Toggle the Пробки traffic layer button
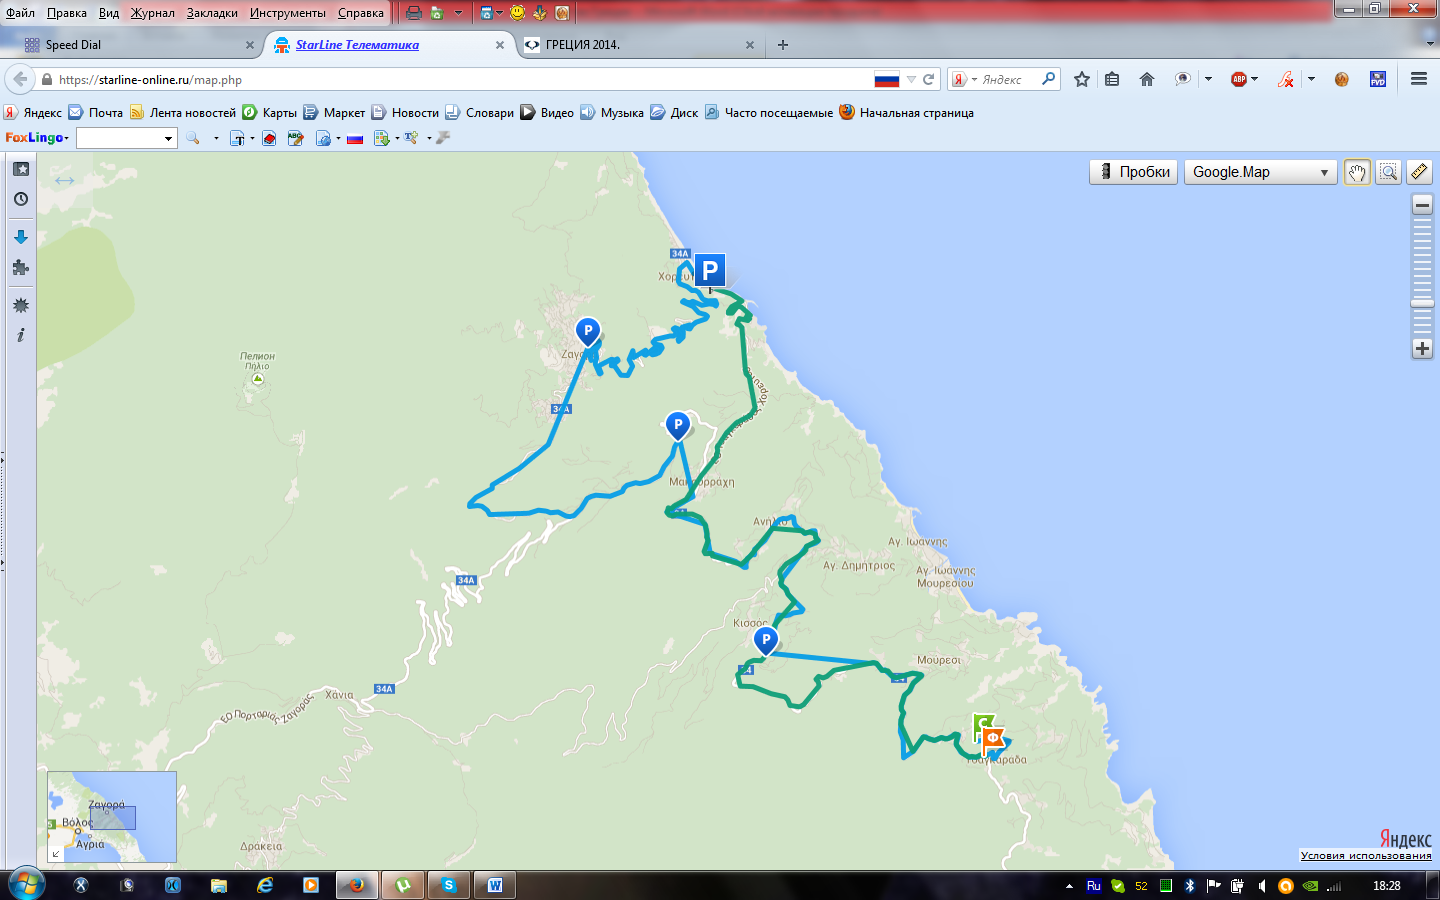The width and height of the screenshot is (1440, 900). pyautogui.click(x=1133, y=172)
